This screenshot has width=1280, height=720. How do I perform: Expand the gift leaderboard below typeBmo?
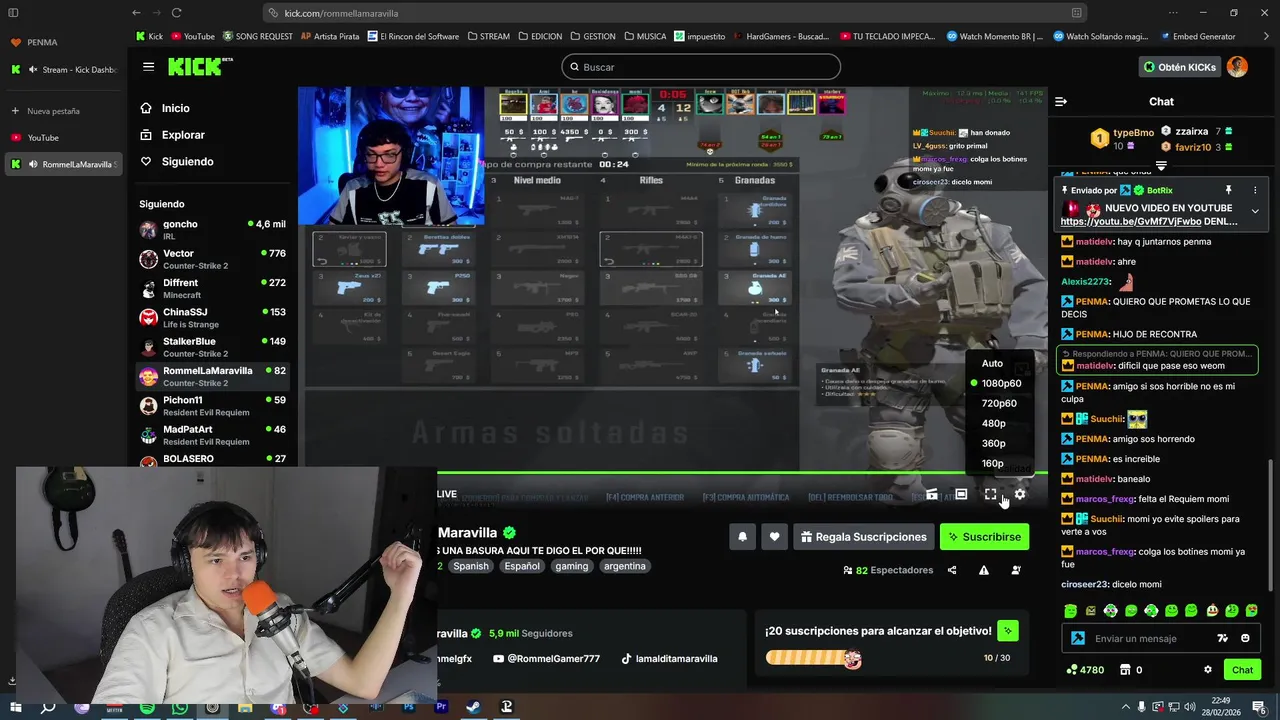1161,166
